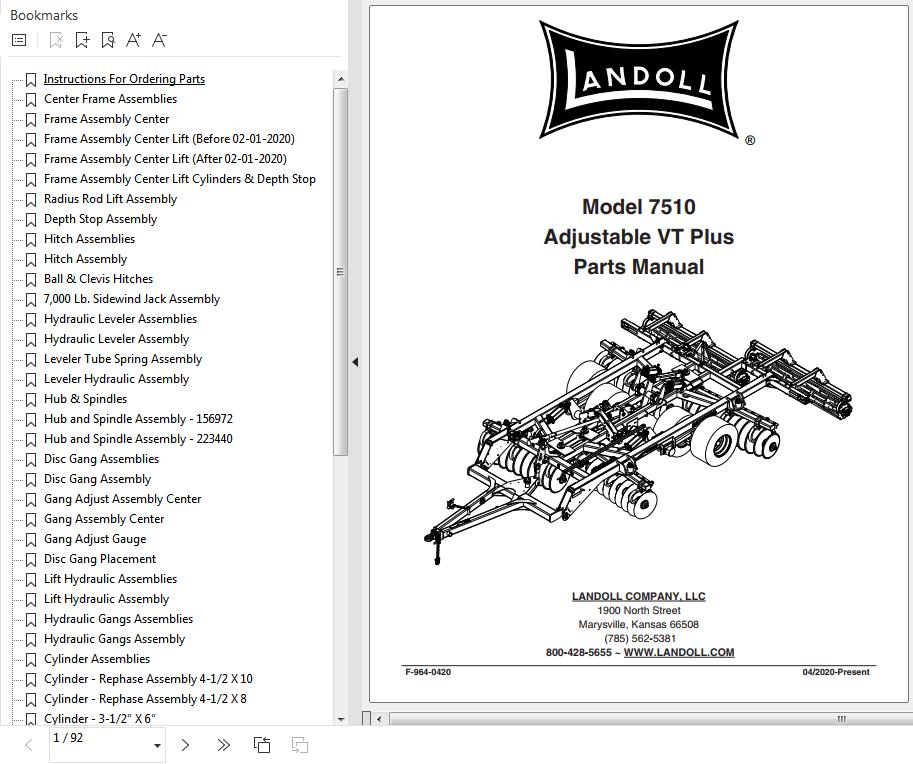The height and width of the screenshot is (764, 913).
Task: Select the Cylinder - 3-1/2" X 6" bookmark
Action: 100,719
